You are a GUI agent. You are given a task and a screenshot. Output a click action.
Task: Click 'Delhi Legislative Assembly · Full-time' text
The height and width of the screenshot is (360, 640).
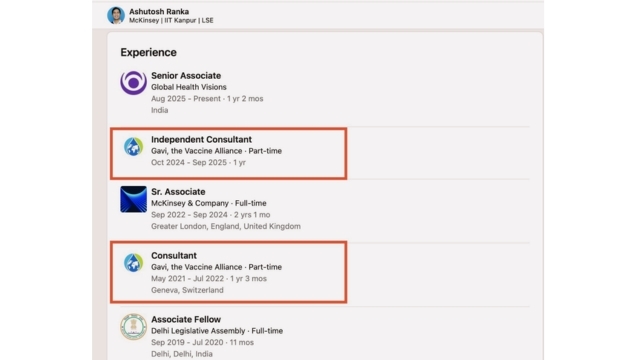pyautogui.click(x=217, y=331)
